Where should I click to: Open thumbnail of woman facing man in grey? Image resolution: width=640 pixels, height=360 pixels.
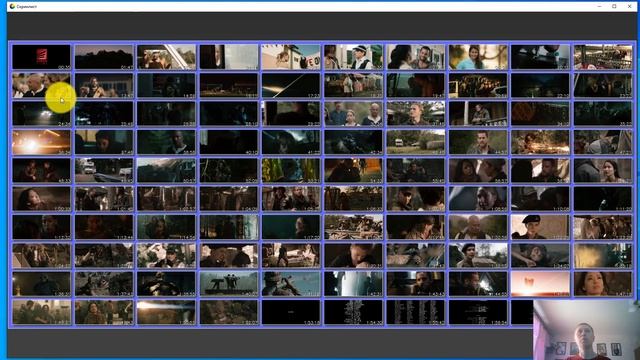tap(603, 170)
